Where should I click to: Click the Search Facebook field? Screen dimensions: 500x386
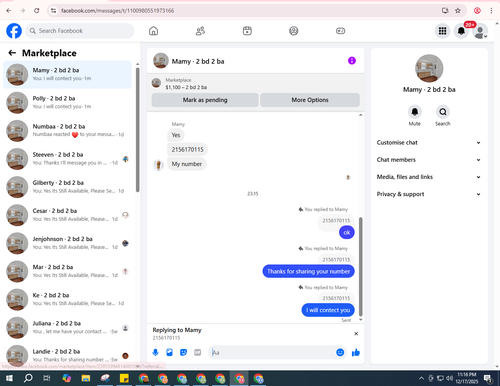coord(80,31)
